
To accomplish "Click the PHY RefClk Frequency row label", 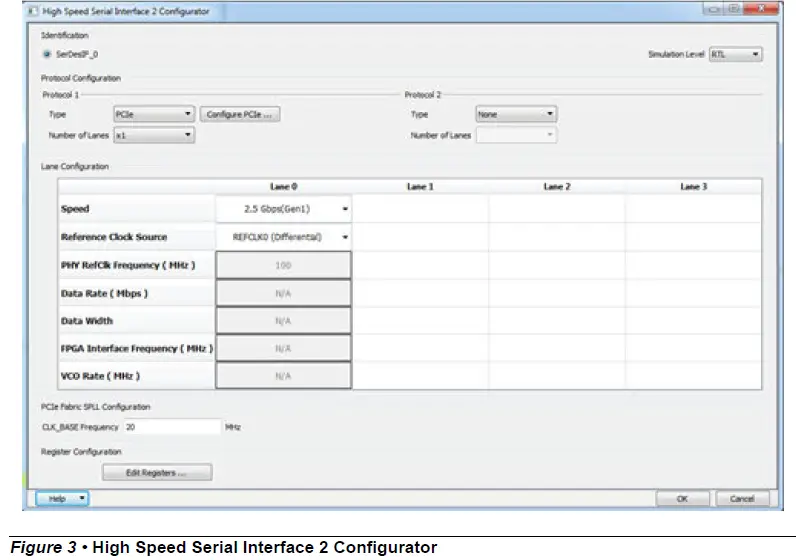I will pos(127,265).
